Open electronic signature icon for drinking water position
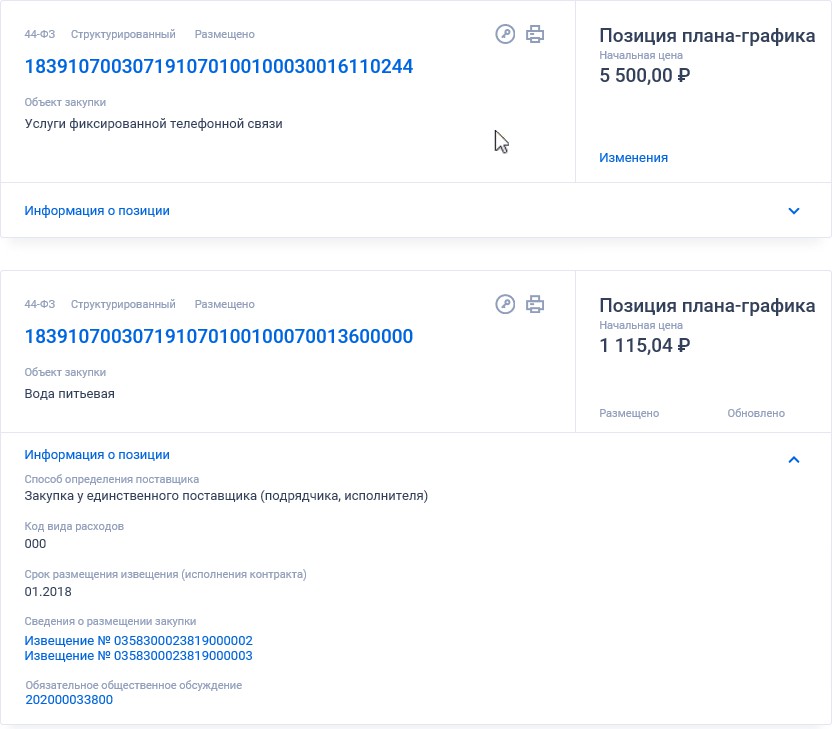The width and height of the screenshot is (832, 729). click(x=505, y=304)
